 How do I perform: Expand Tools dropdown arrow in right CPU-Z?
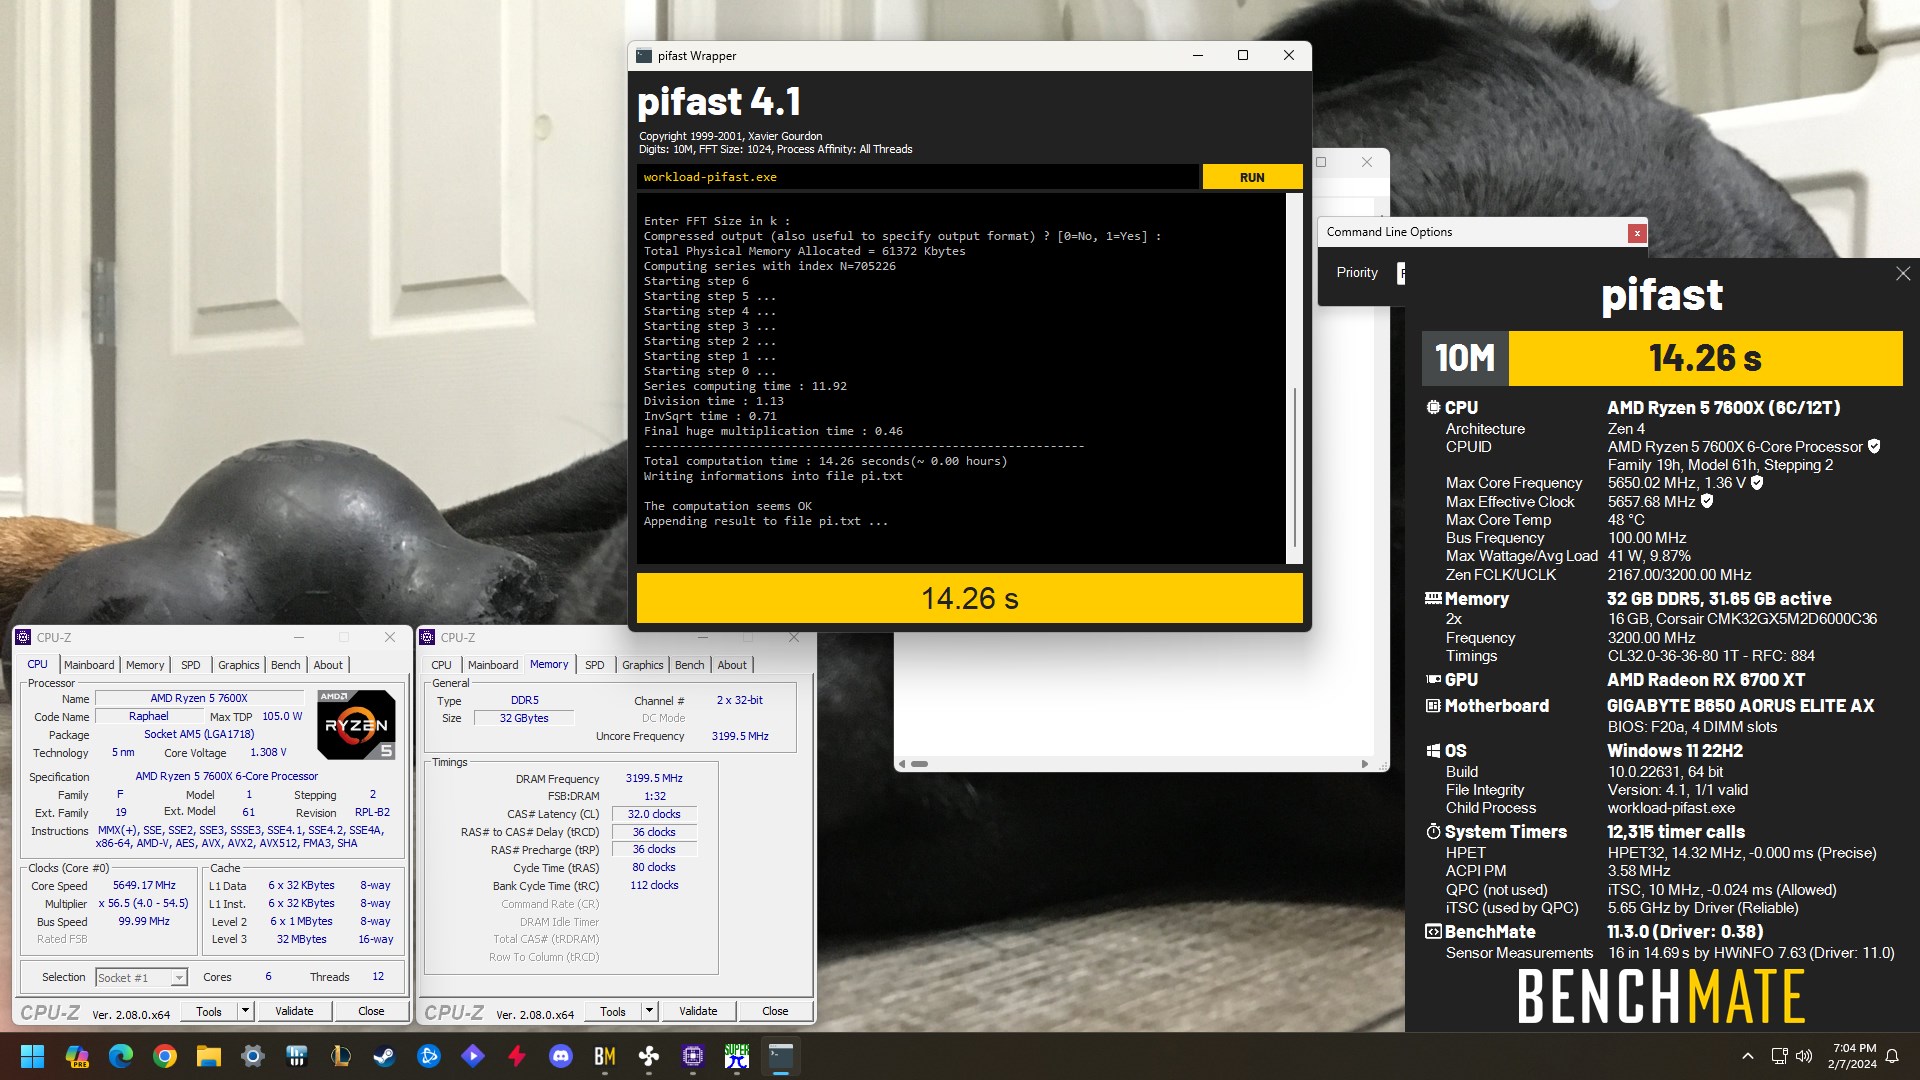coord(649,1011)
